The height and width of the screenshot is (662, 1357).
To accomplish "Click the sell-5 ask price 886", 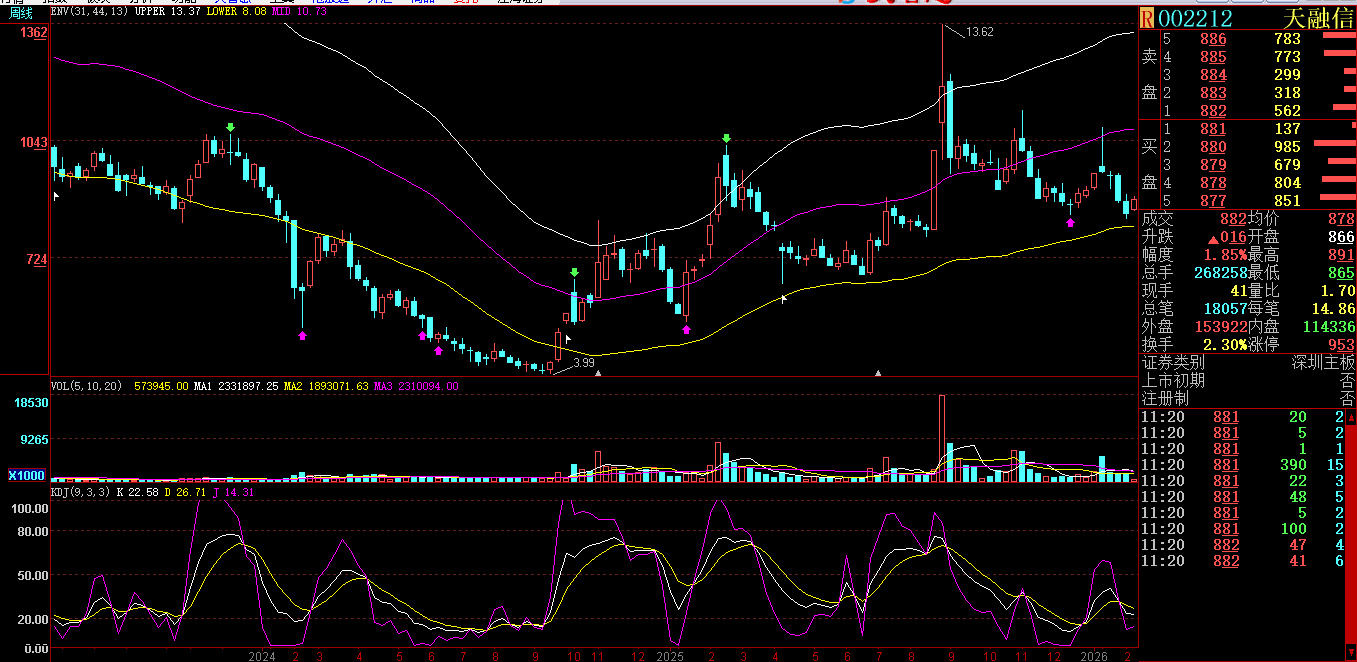I will pos(1213,39).
